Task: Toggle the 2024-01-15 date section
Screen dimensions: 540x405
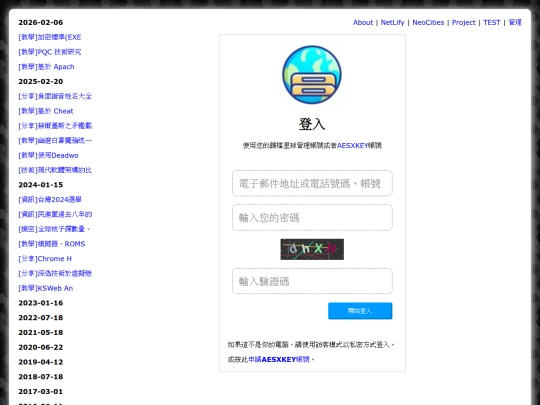Action: [x=41, y=185]
